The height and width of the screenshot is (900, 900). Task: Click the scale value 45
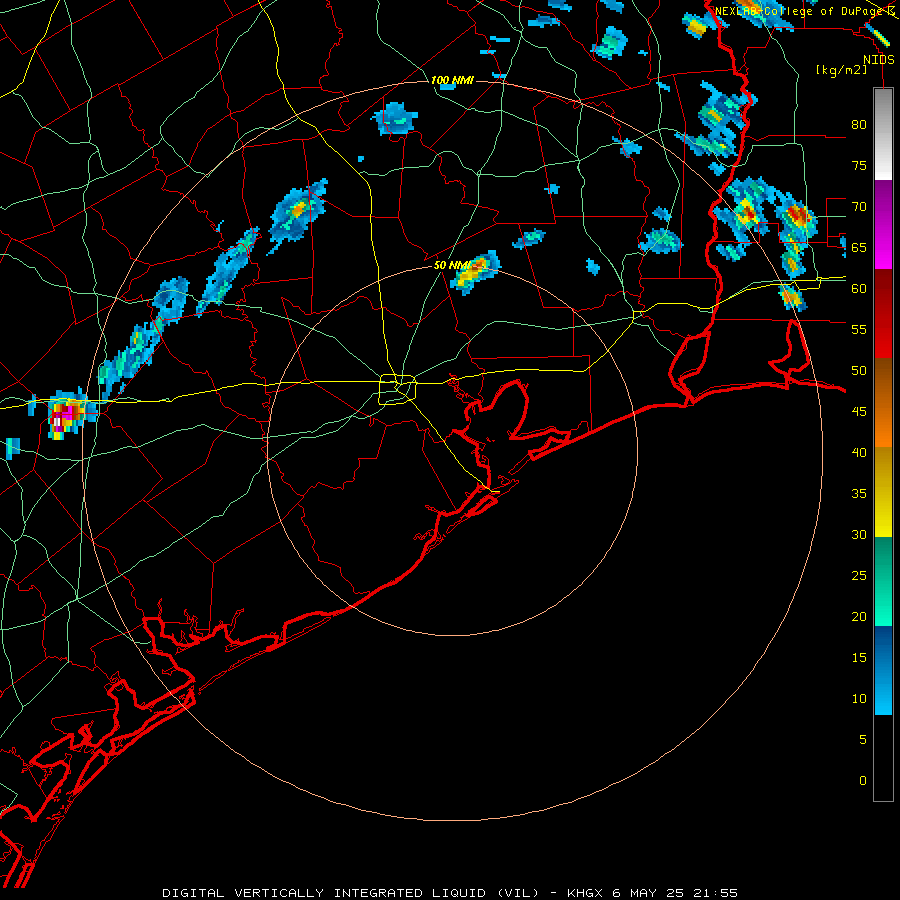point(859,412)
